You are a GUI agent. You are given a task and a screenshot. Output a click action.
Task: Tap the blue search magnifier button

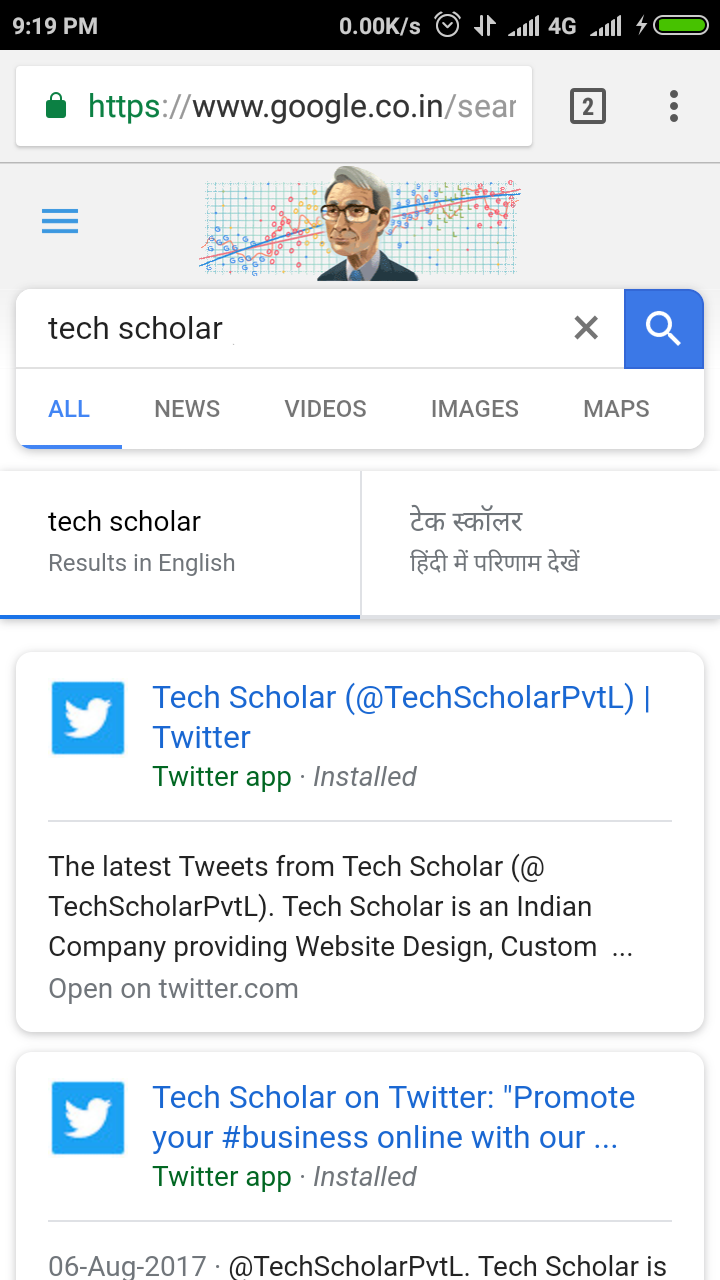pos(664,329)
